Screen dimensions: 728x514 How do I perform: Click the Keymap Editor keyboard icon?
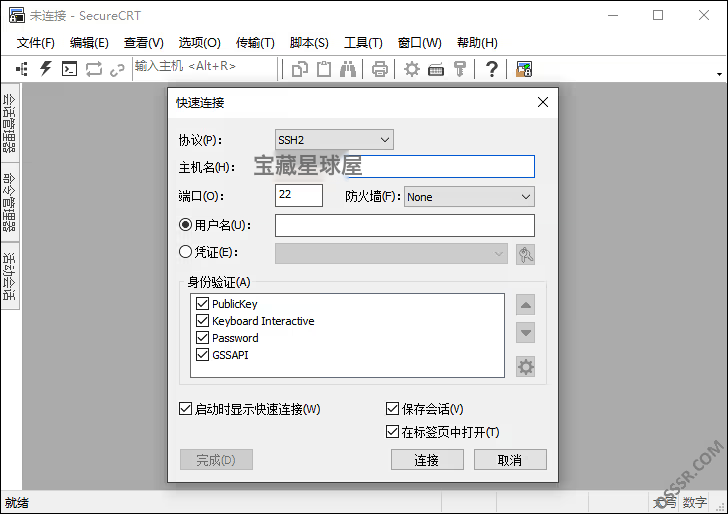pos(436,70)
